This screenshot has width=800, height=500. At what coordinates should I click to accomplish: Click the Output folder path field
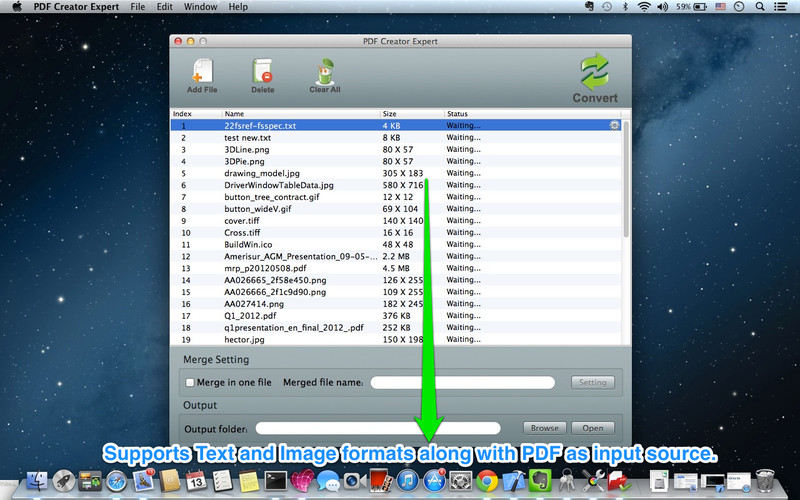click(x=378, y=428)
